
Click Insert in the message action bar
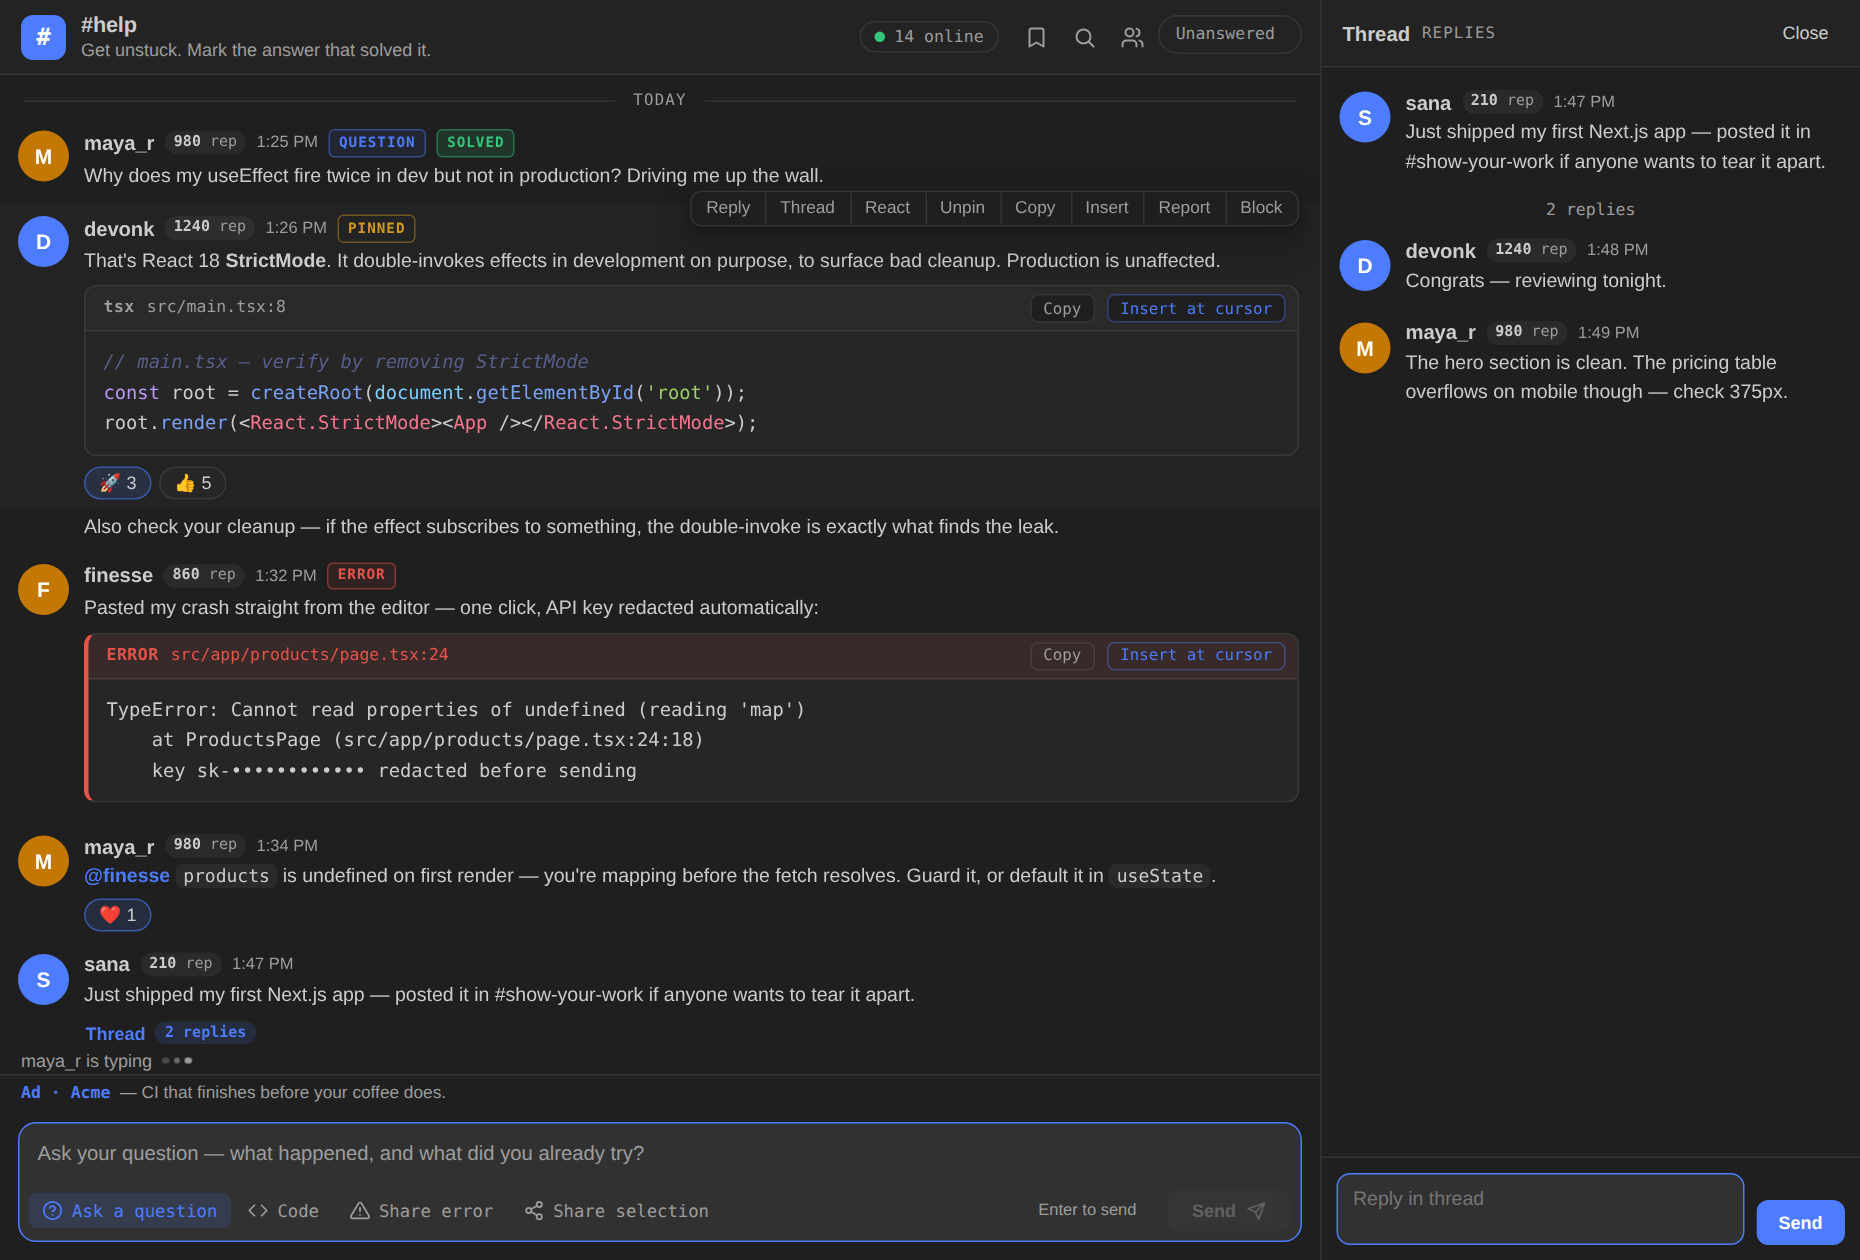(x=1106, y=208)
